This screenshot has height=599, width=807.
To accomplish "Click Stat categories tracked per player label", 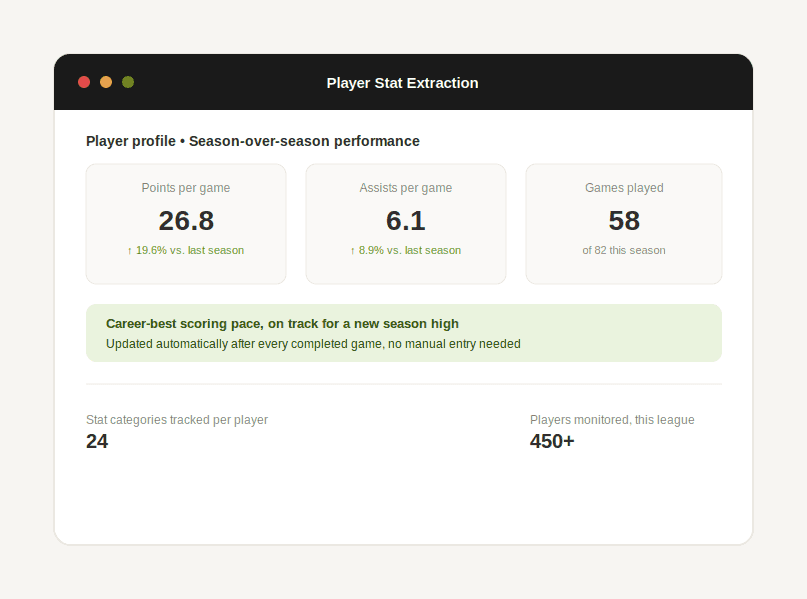I will coord(177,420).
